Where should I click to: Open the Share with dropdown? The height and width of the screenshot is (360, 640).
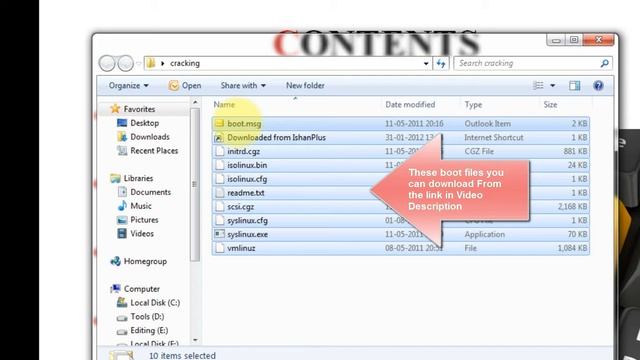pos(243,85)
